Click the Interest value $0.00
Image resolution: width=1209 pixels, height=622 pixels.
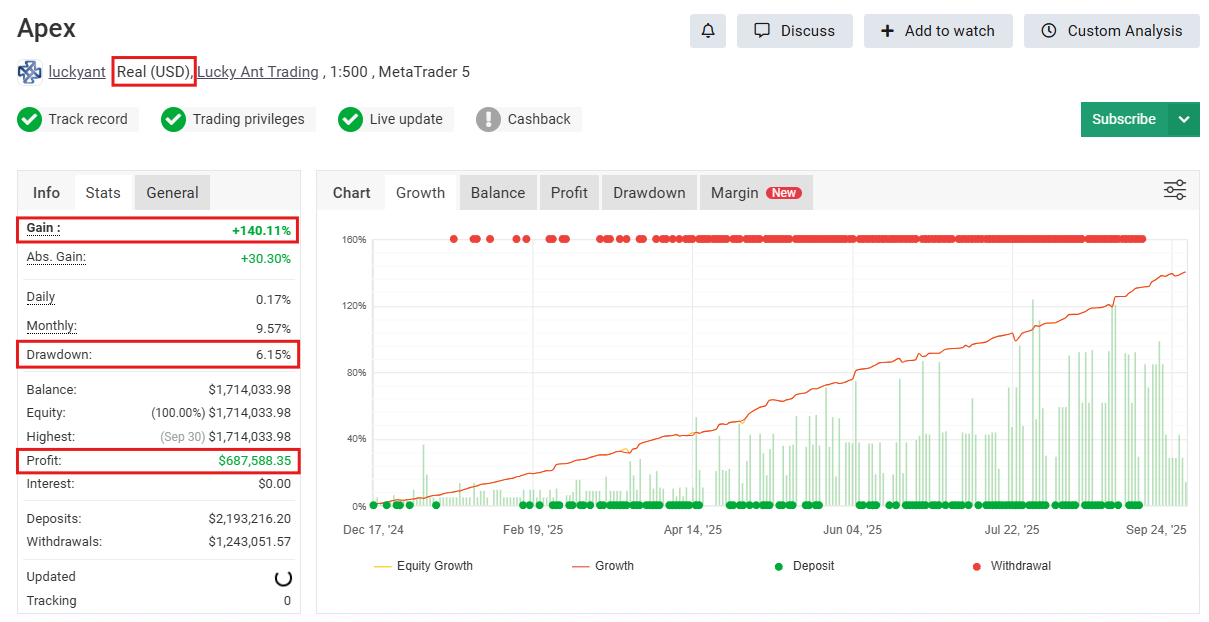[x=275, y=484]
